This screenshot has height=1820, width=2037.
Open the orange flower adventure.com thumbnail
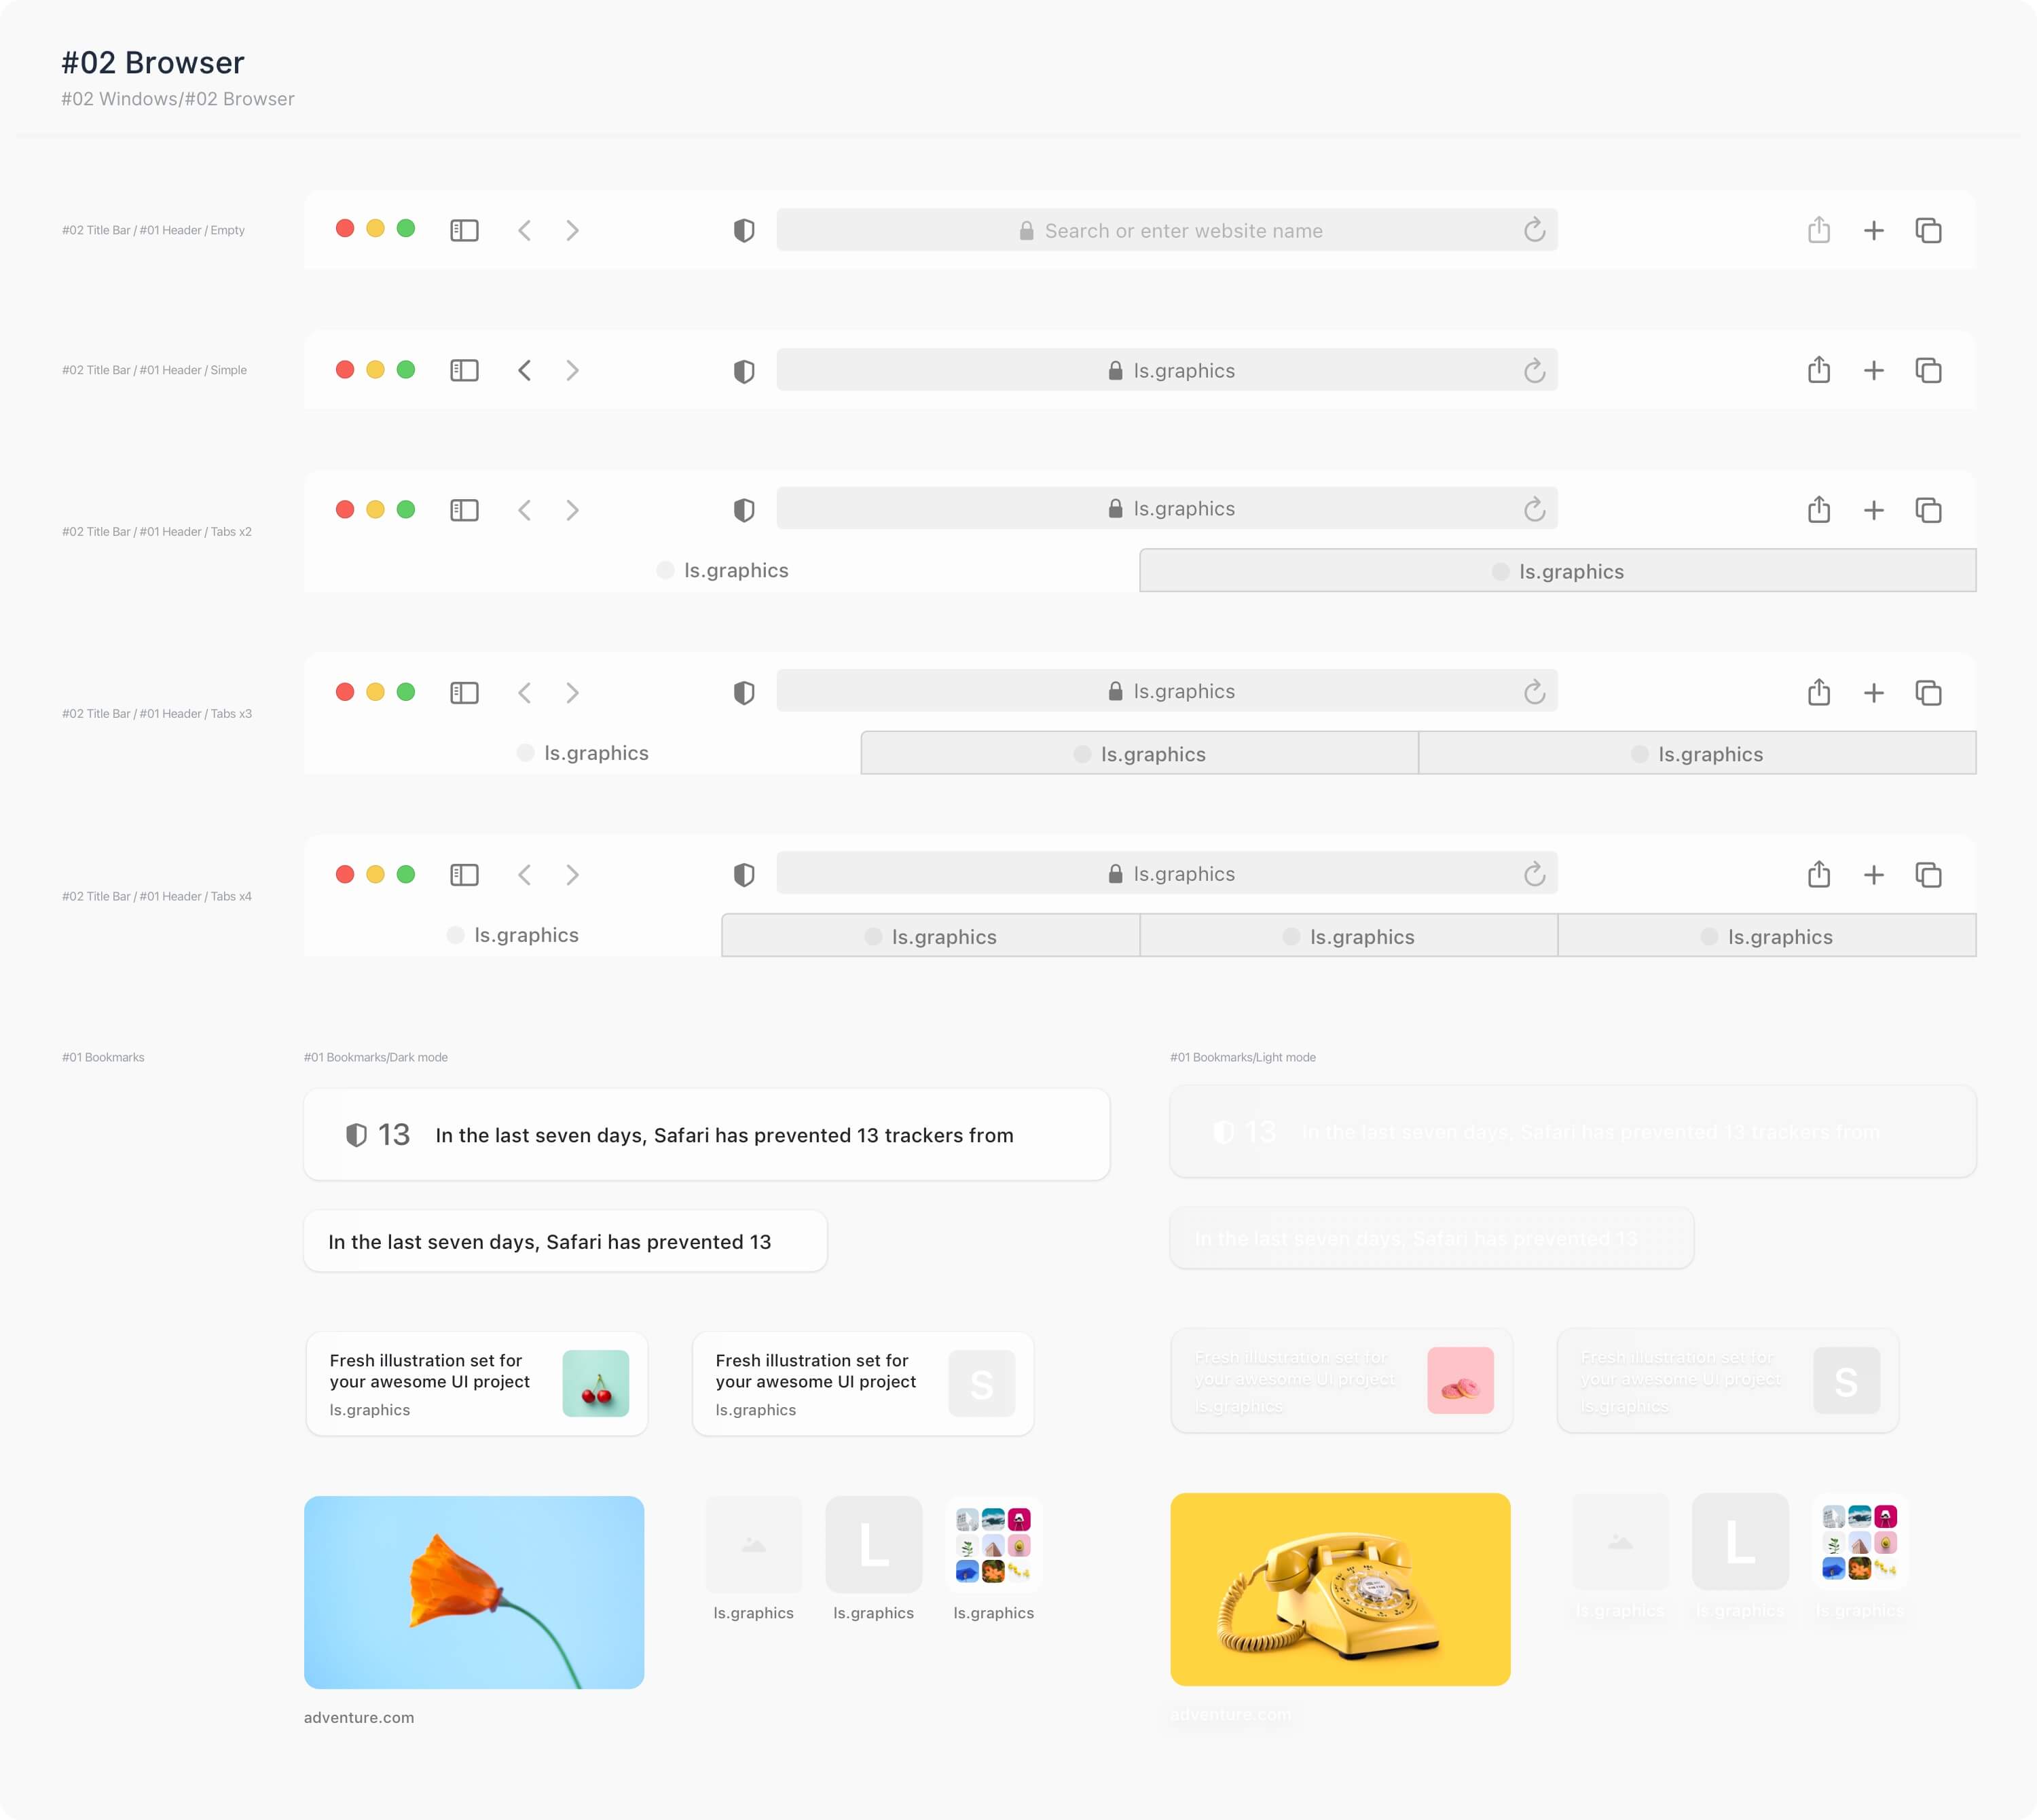pyautogui.click(x=474, y=1592)
